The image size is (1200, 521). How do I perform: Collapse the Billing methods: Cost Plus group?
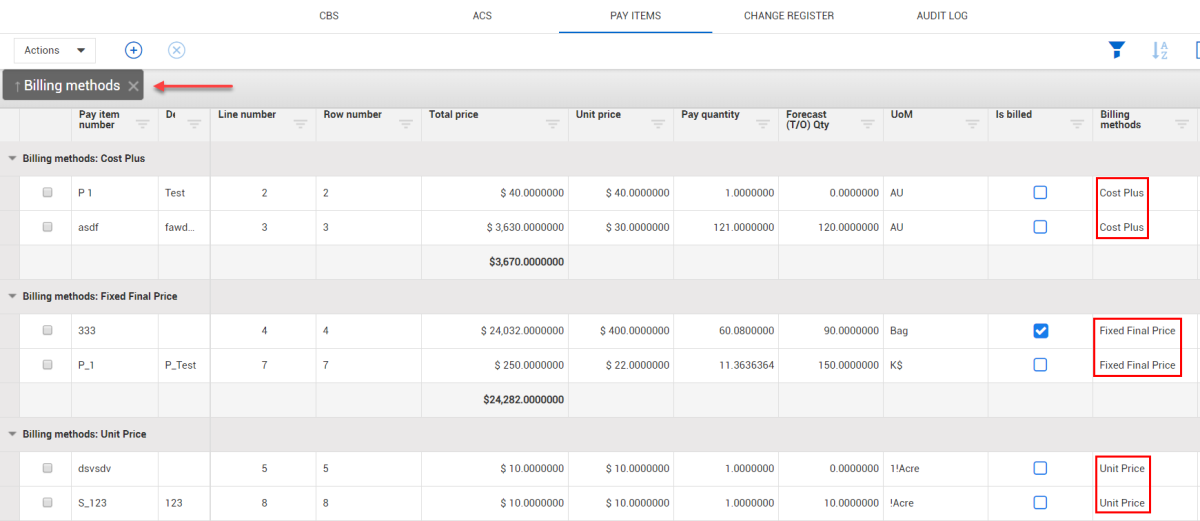[12, 158]
